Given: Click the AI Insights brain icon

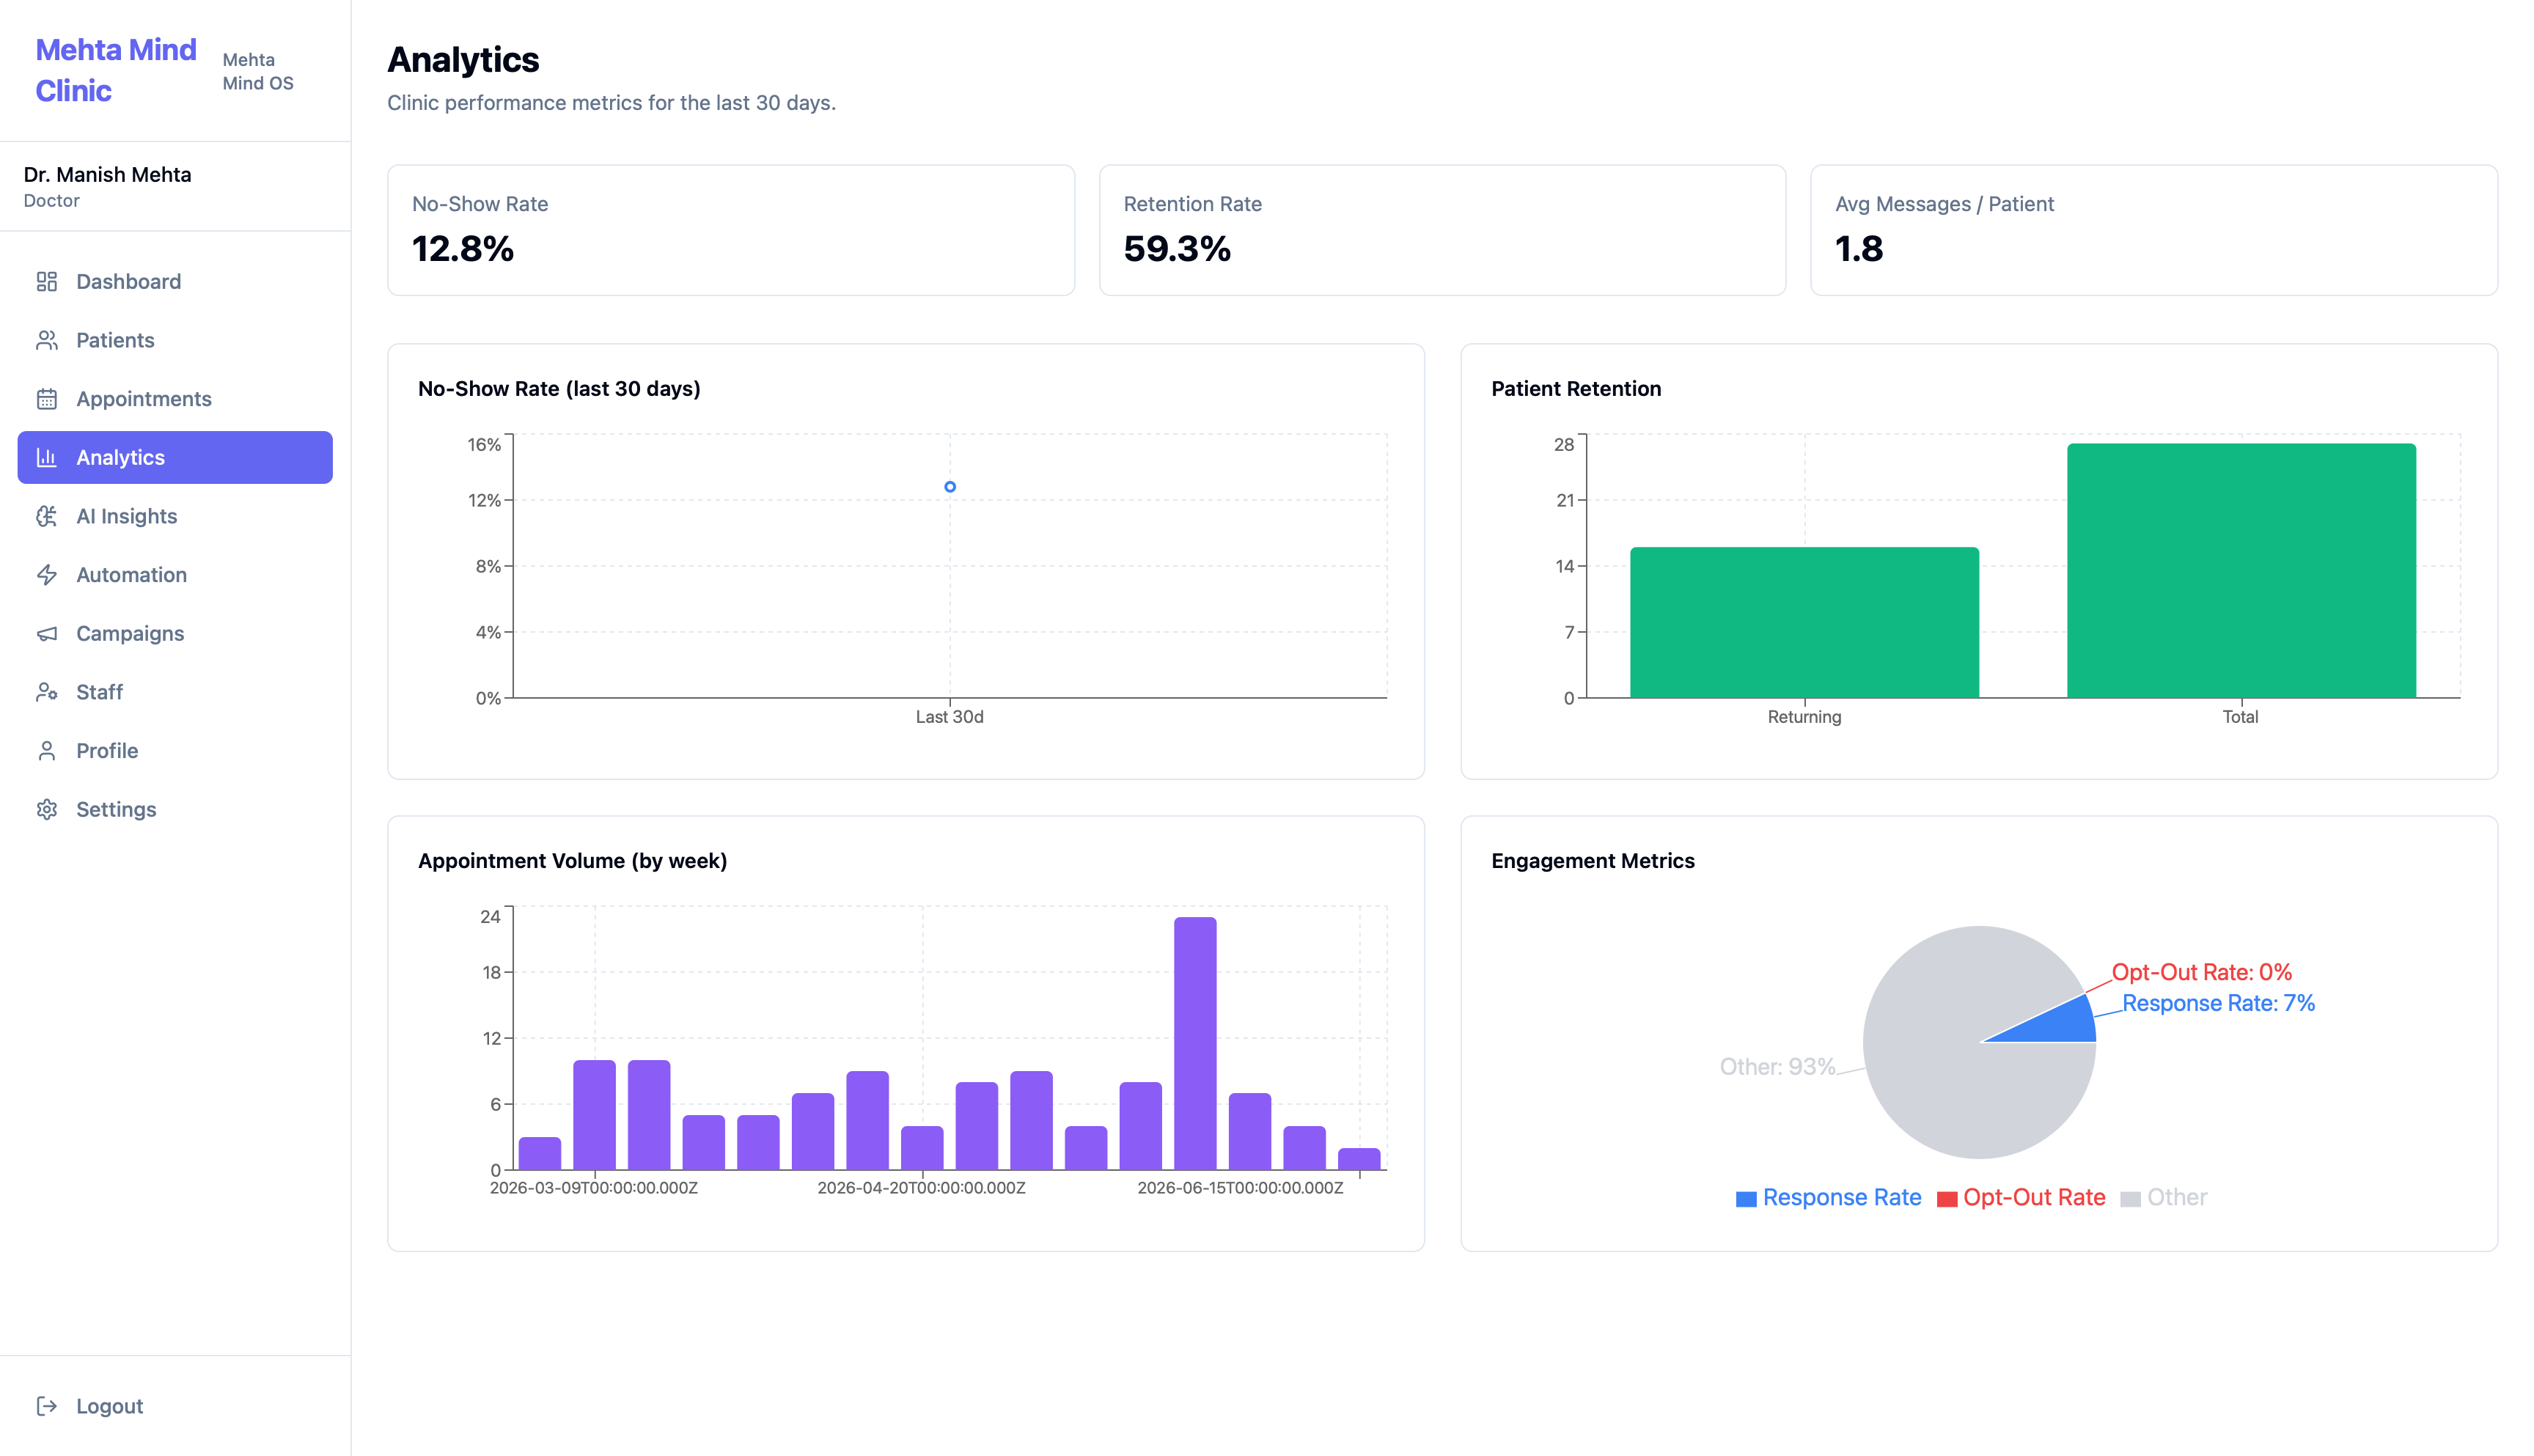Looking at the screenshot, I should [47, 516].
